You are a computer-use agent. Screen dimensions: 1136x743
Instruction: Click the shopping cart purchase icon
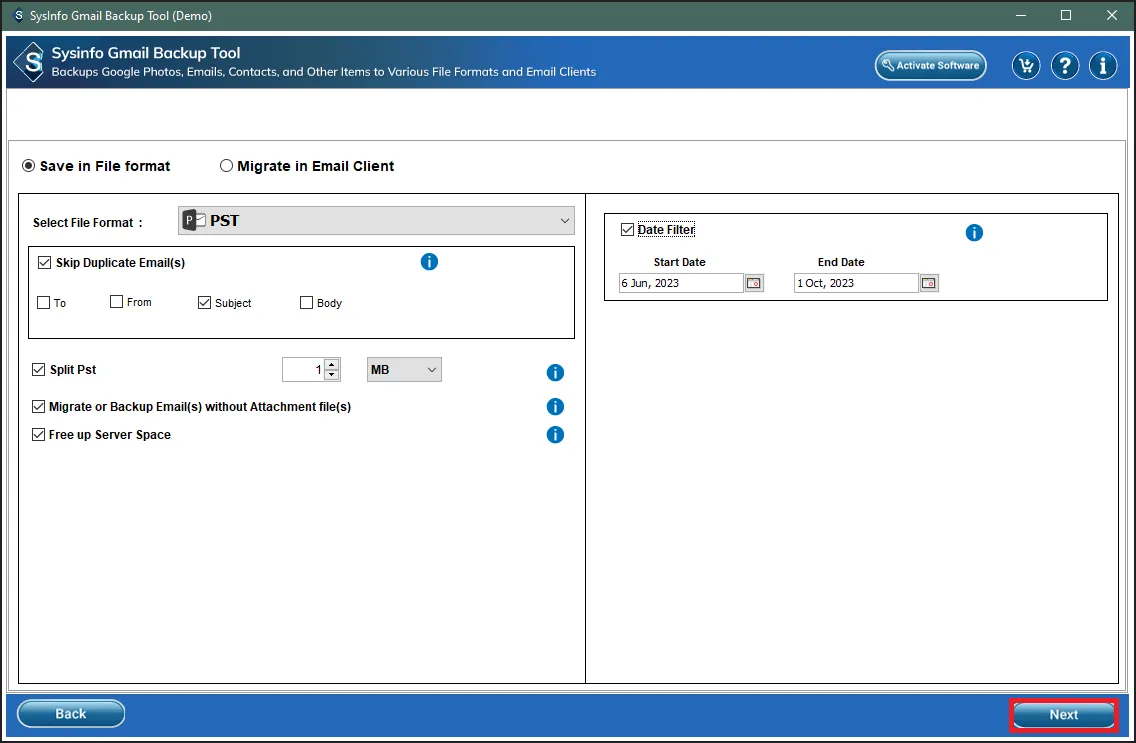(x=1025, y=66)
